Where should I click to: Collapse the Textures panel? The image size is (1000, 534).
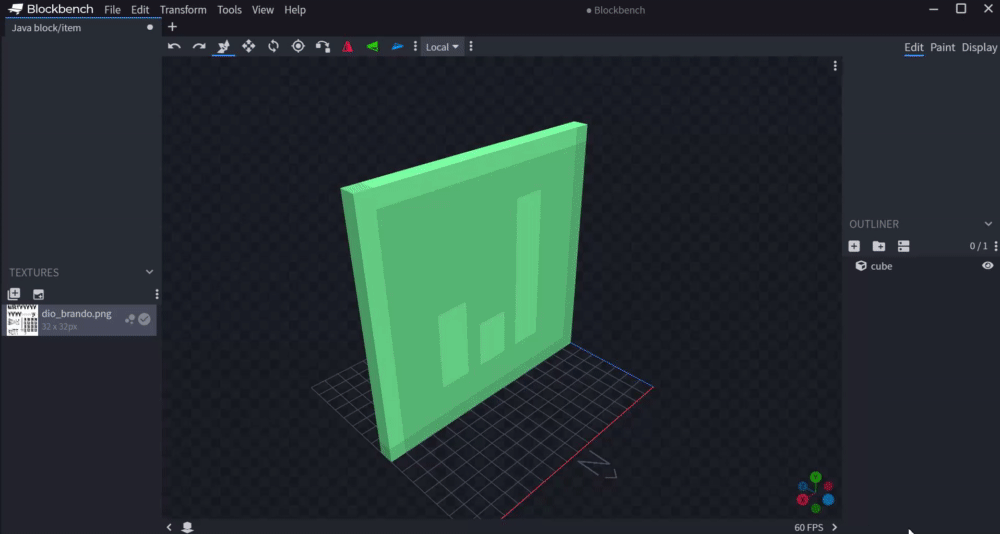pyautogui.click(x=149, y=272)
